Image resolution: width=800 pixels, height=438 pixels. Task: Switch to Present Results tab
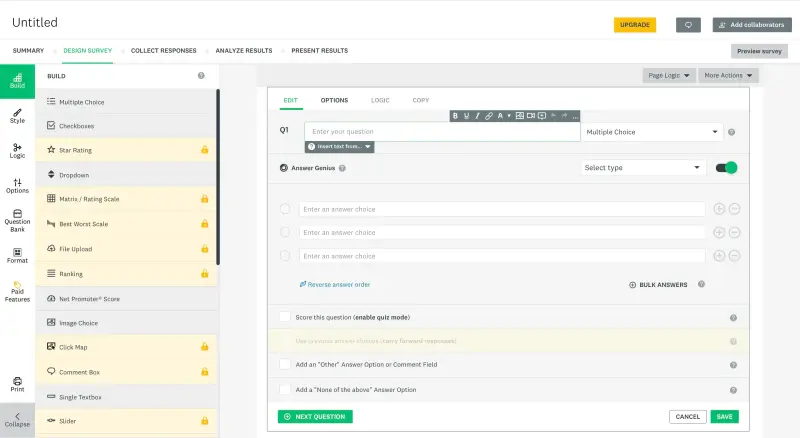coord(320,51)
